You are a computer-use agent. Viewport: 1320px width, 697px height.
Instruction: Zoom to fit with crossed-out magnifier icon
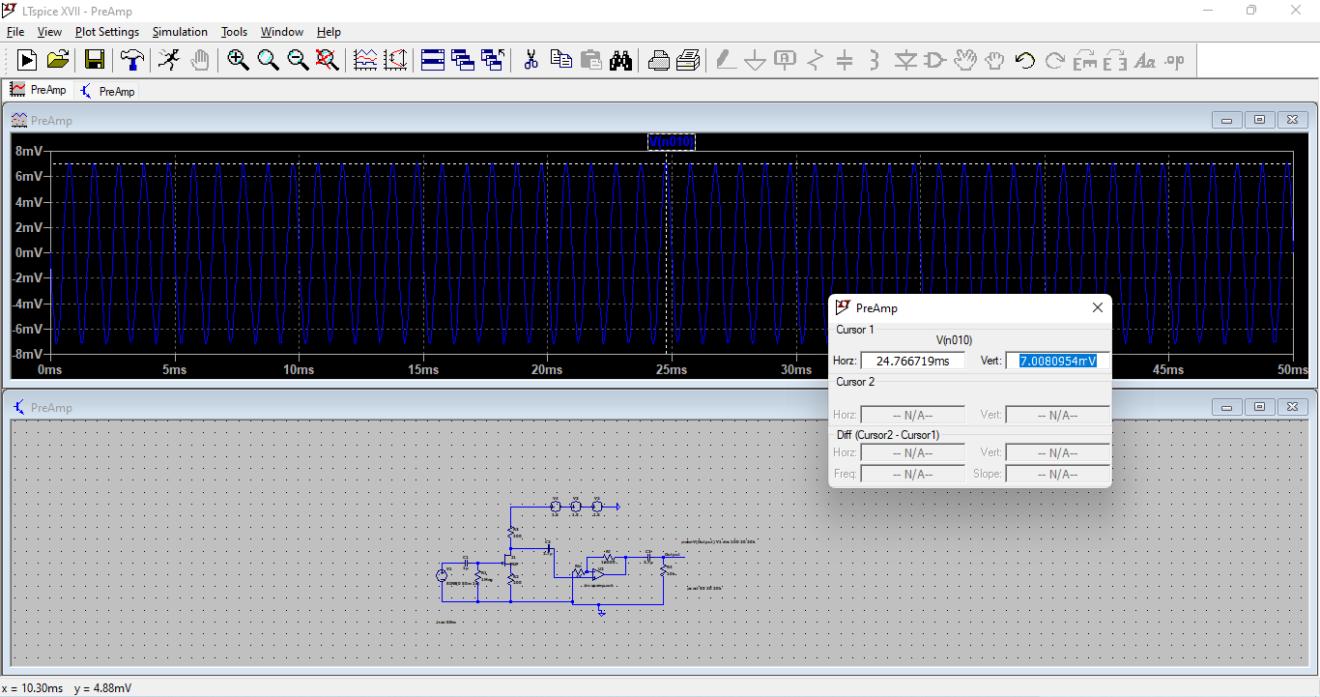click(328, 60)
